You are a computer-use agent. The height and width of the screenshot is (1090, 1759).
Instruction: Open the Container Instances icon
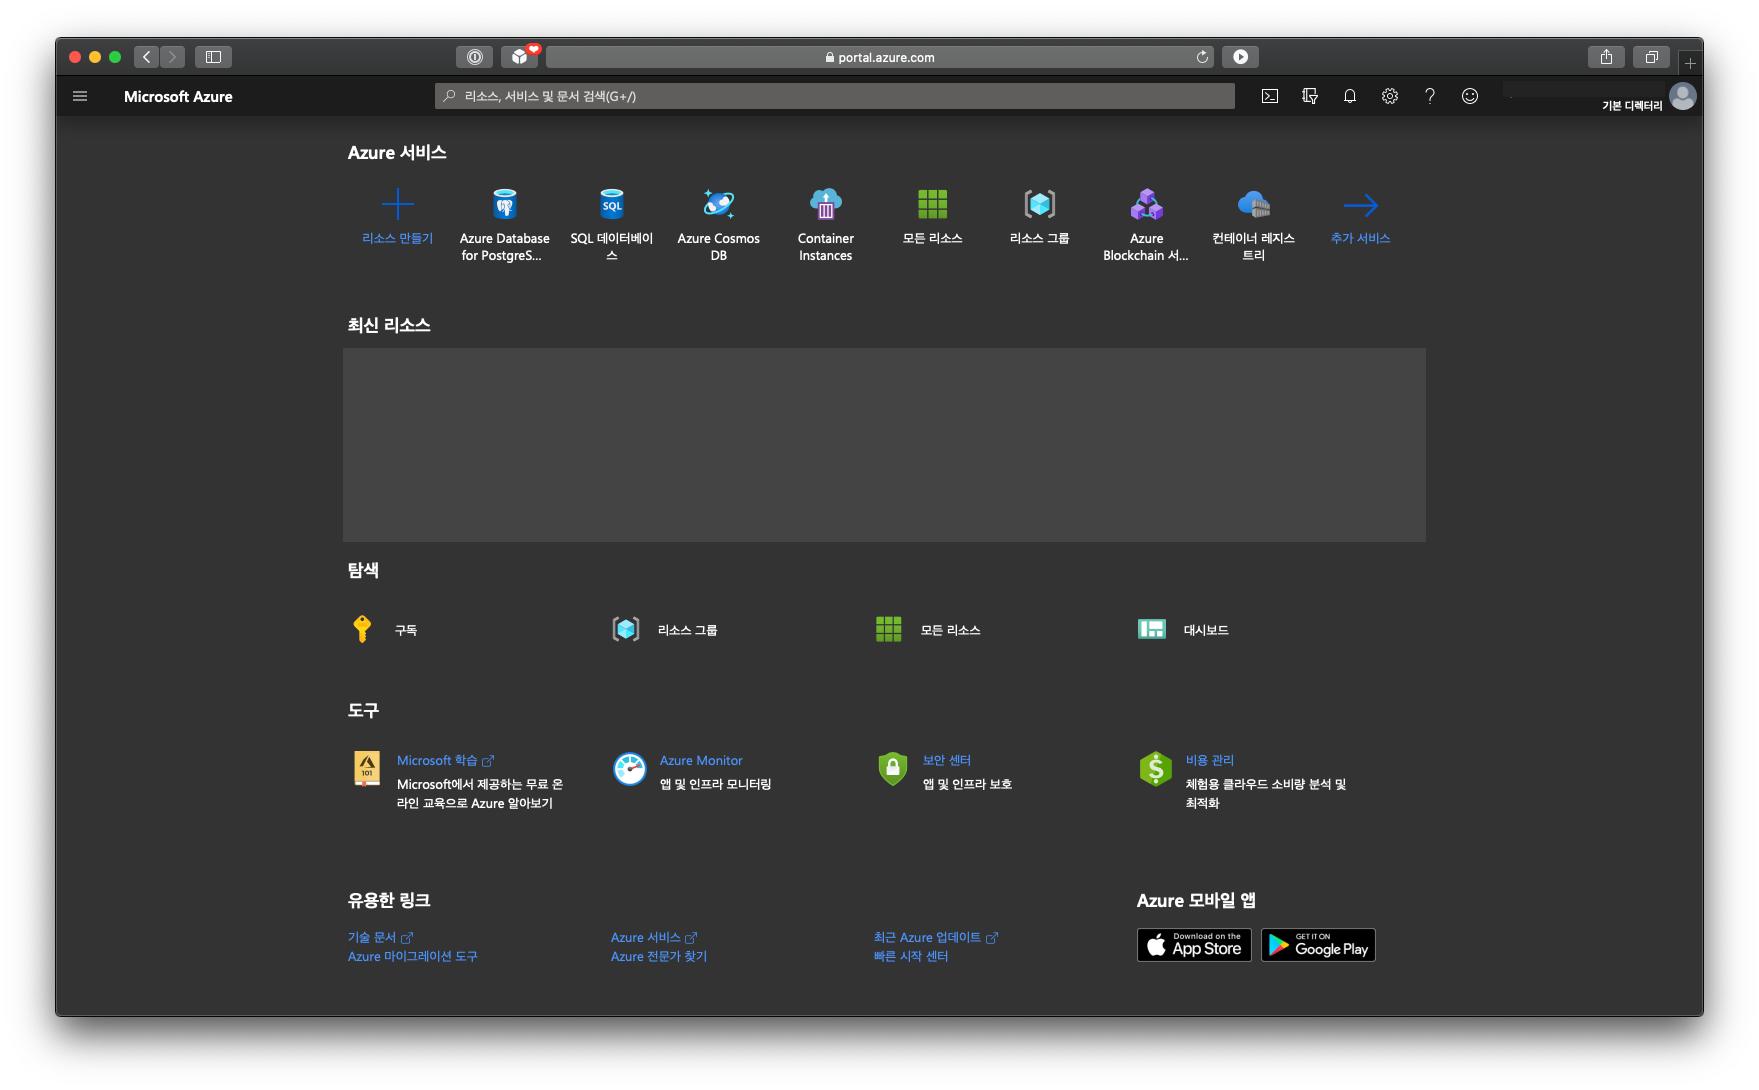pyautogui.click(x=826, y=204)
